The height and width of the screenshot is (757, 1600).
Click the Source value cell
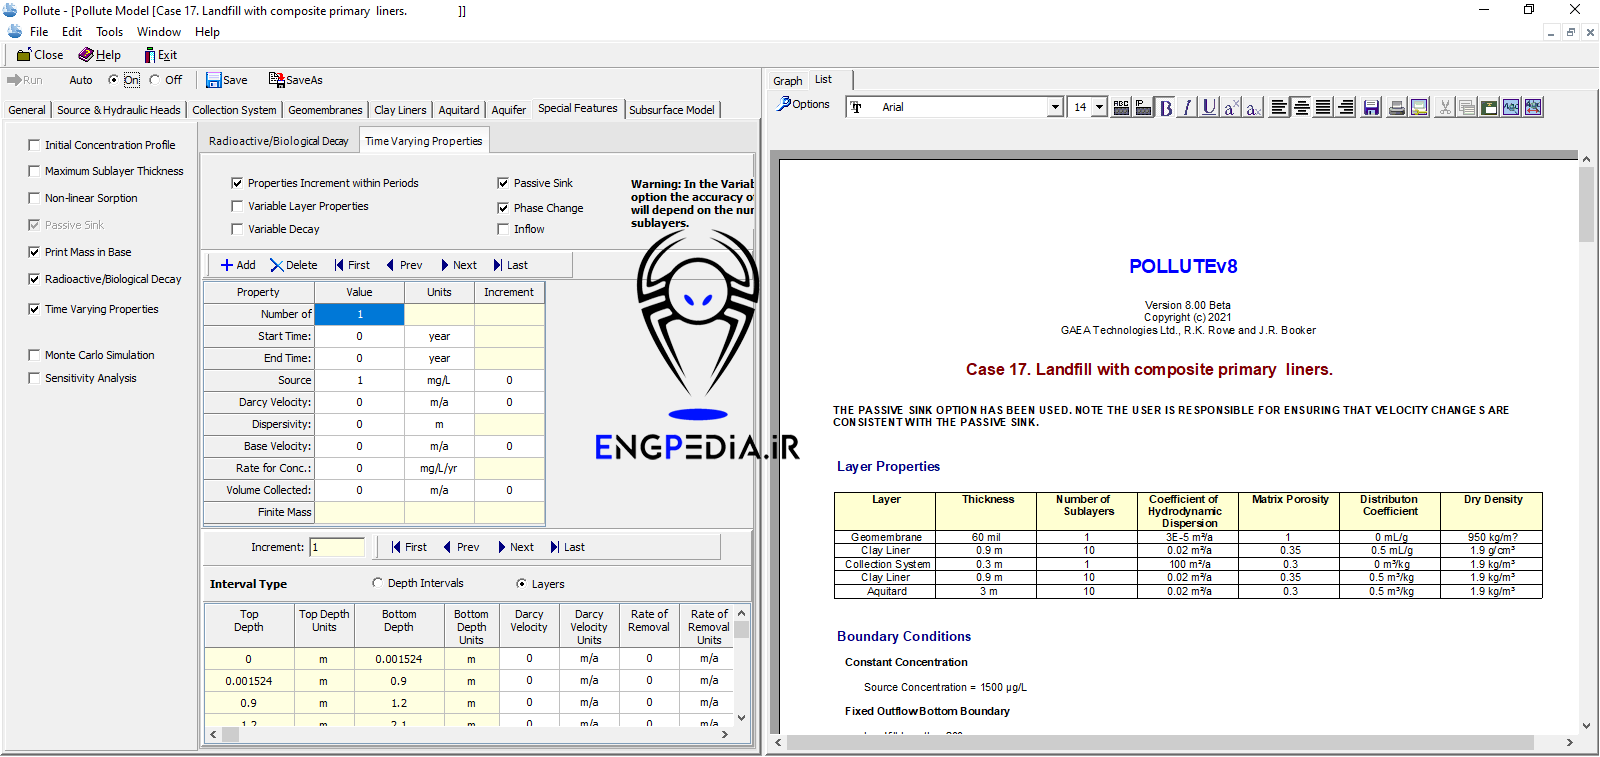click(359, 380)
